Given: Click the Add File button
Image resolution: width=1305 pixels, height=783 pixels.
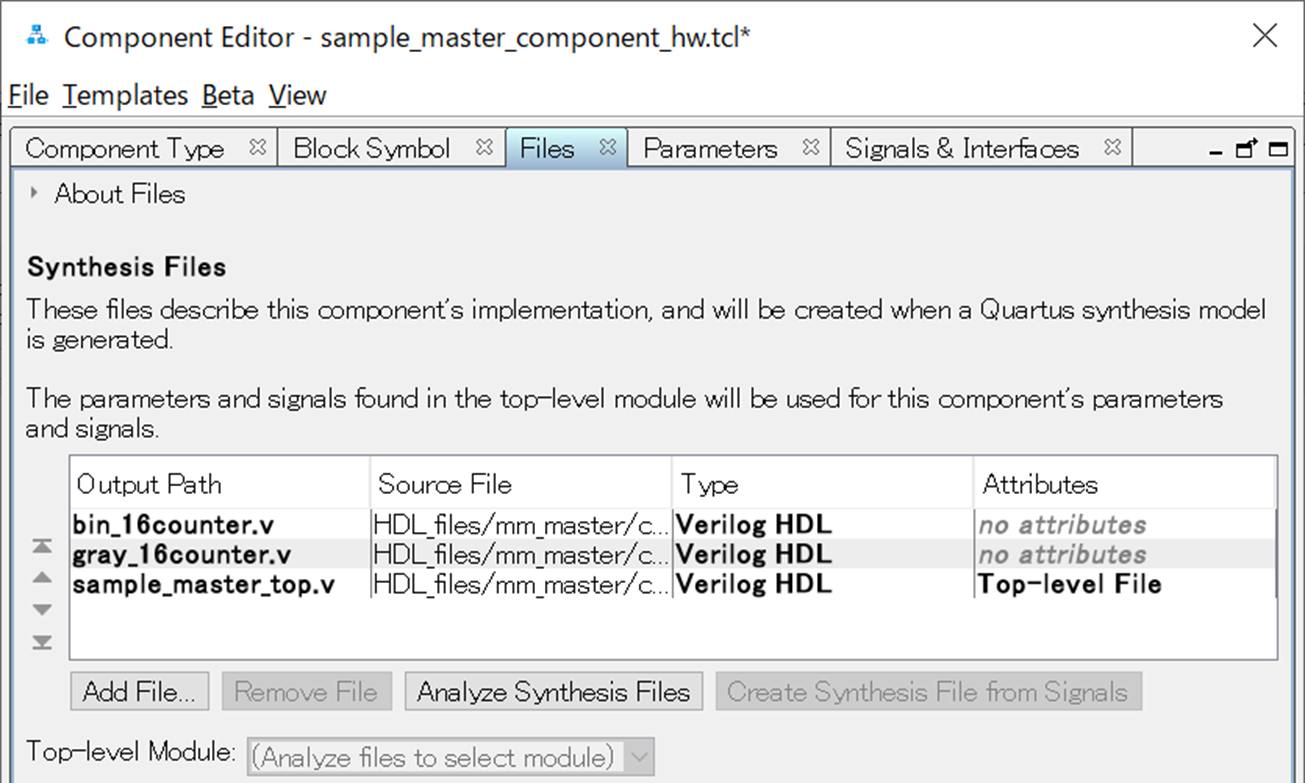Looking at the screenshot, I should pyautogui.click(x=139, y=691).
